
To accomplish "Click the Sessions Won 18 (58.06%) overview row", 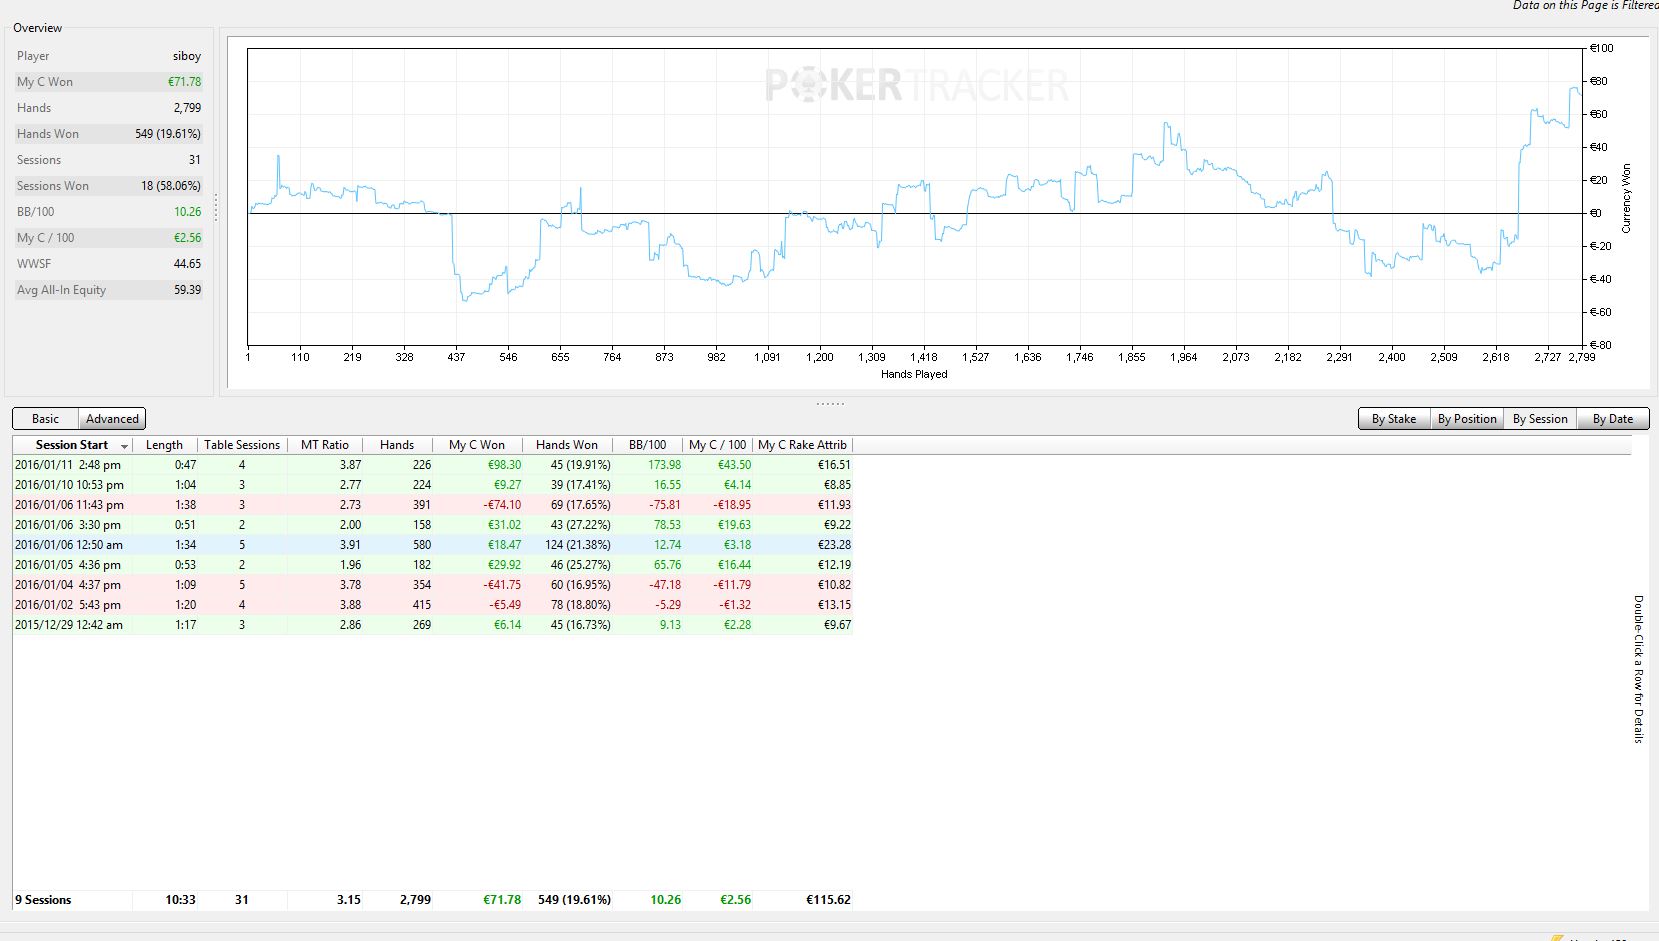I will 109,186.
